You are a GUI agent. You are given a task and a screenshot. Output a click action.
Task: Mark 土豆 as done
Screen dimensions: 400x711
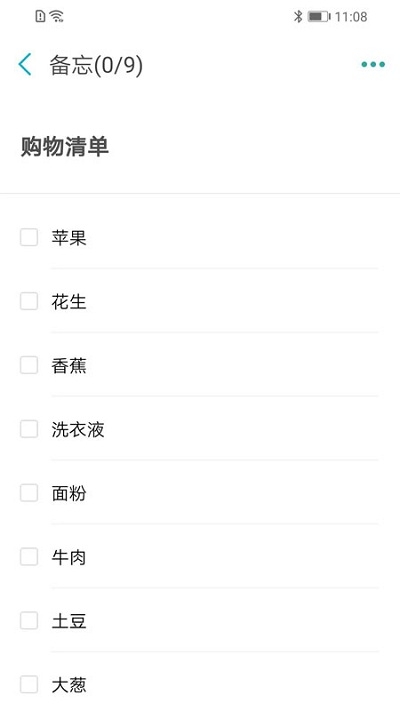pos(29,621)
